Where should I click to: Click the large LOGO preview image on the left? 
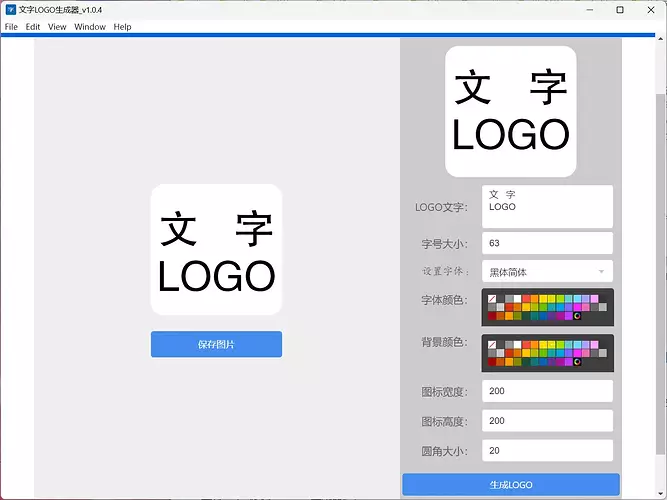point(216,250)
